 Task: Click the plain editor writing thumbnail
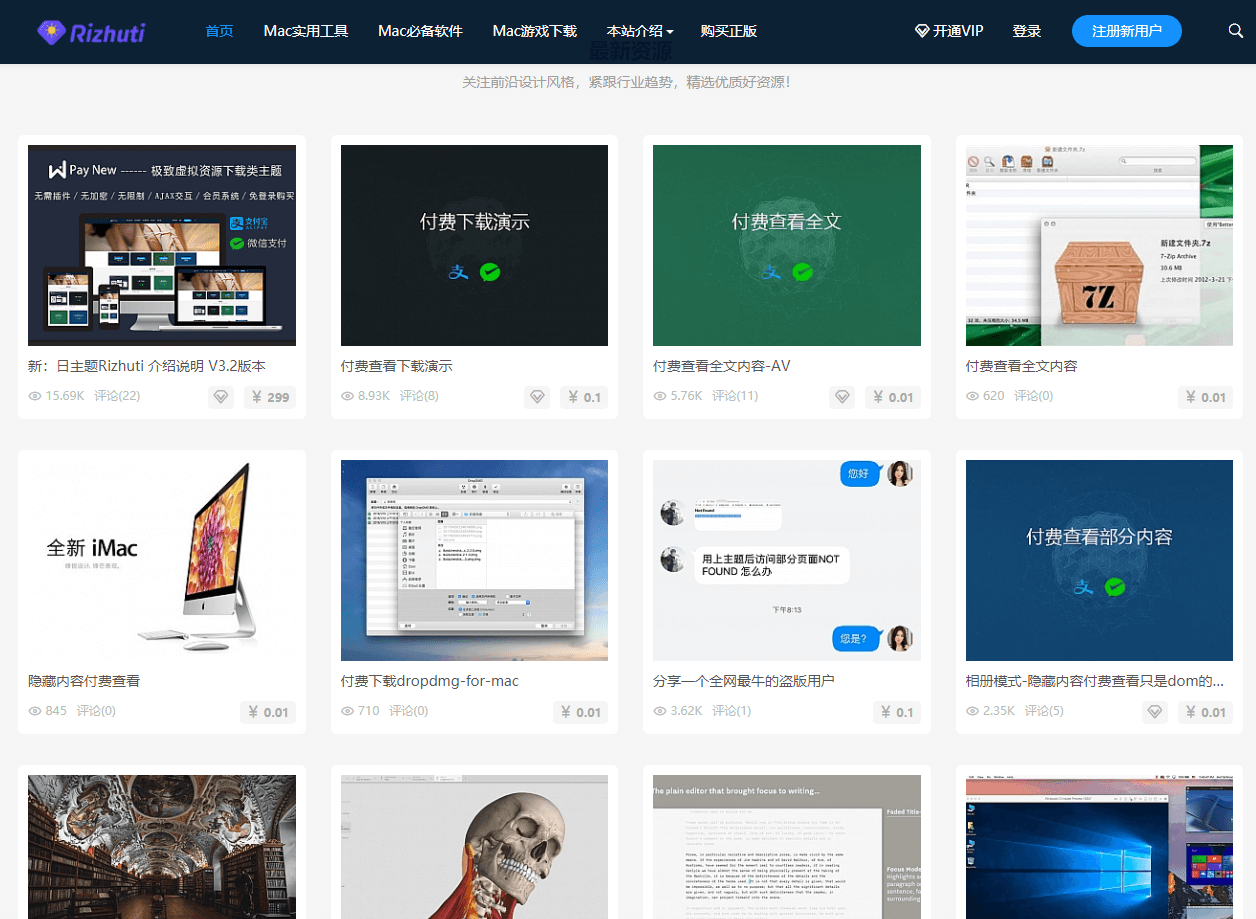(787, 847)
